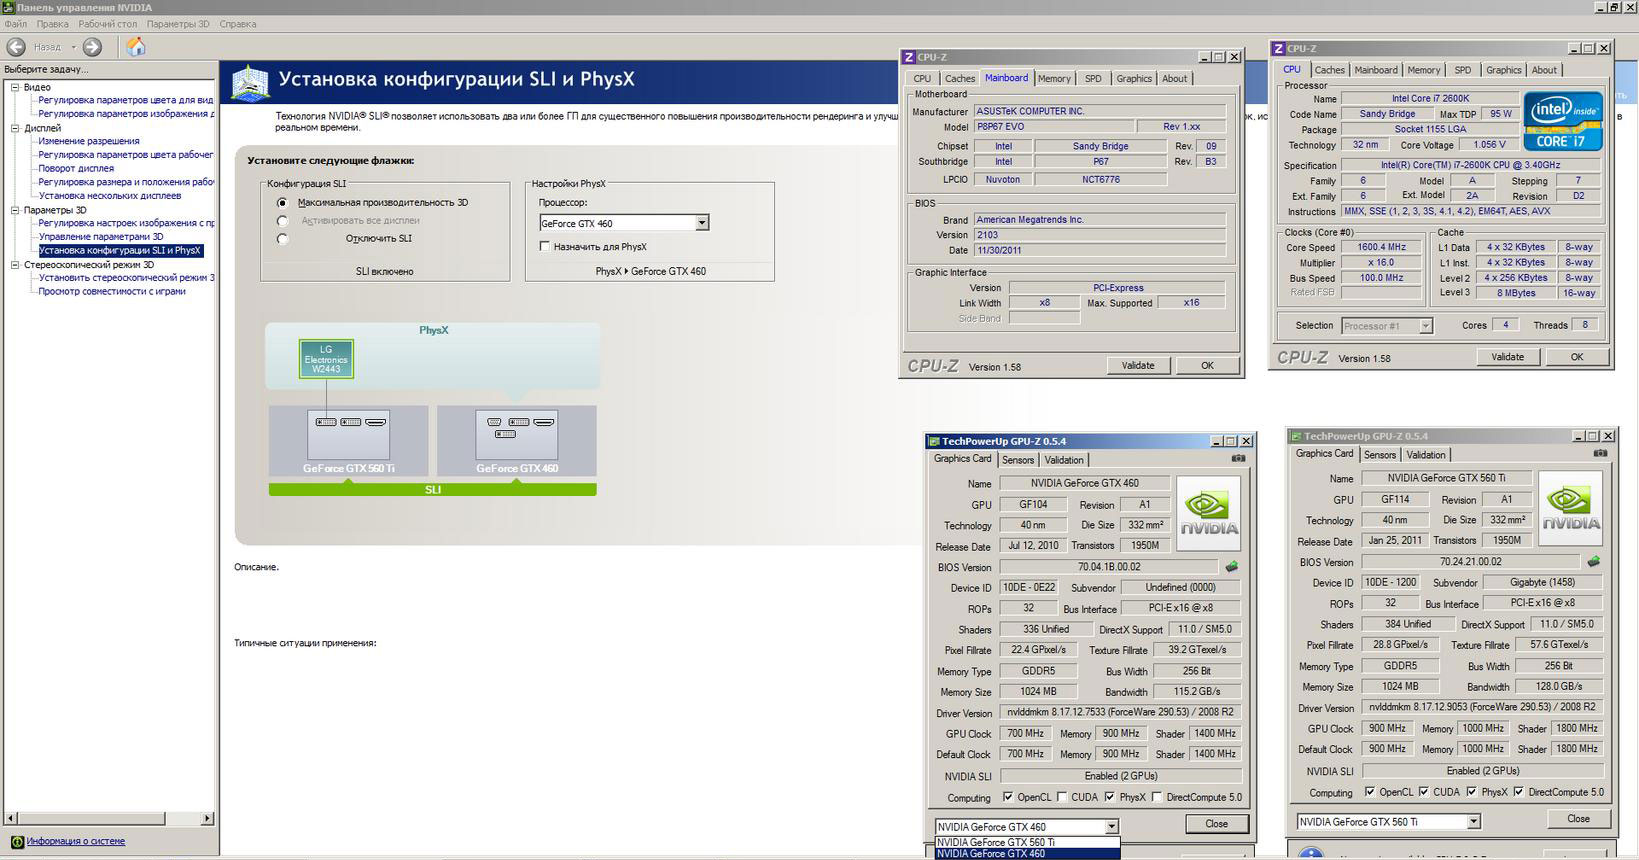Choose 'NVIDIA GeForce GTX 560 Ti' from open dropdown list
Image resolution: width=1639 pixels, height=860 pixels.
coord(1027,842)
